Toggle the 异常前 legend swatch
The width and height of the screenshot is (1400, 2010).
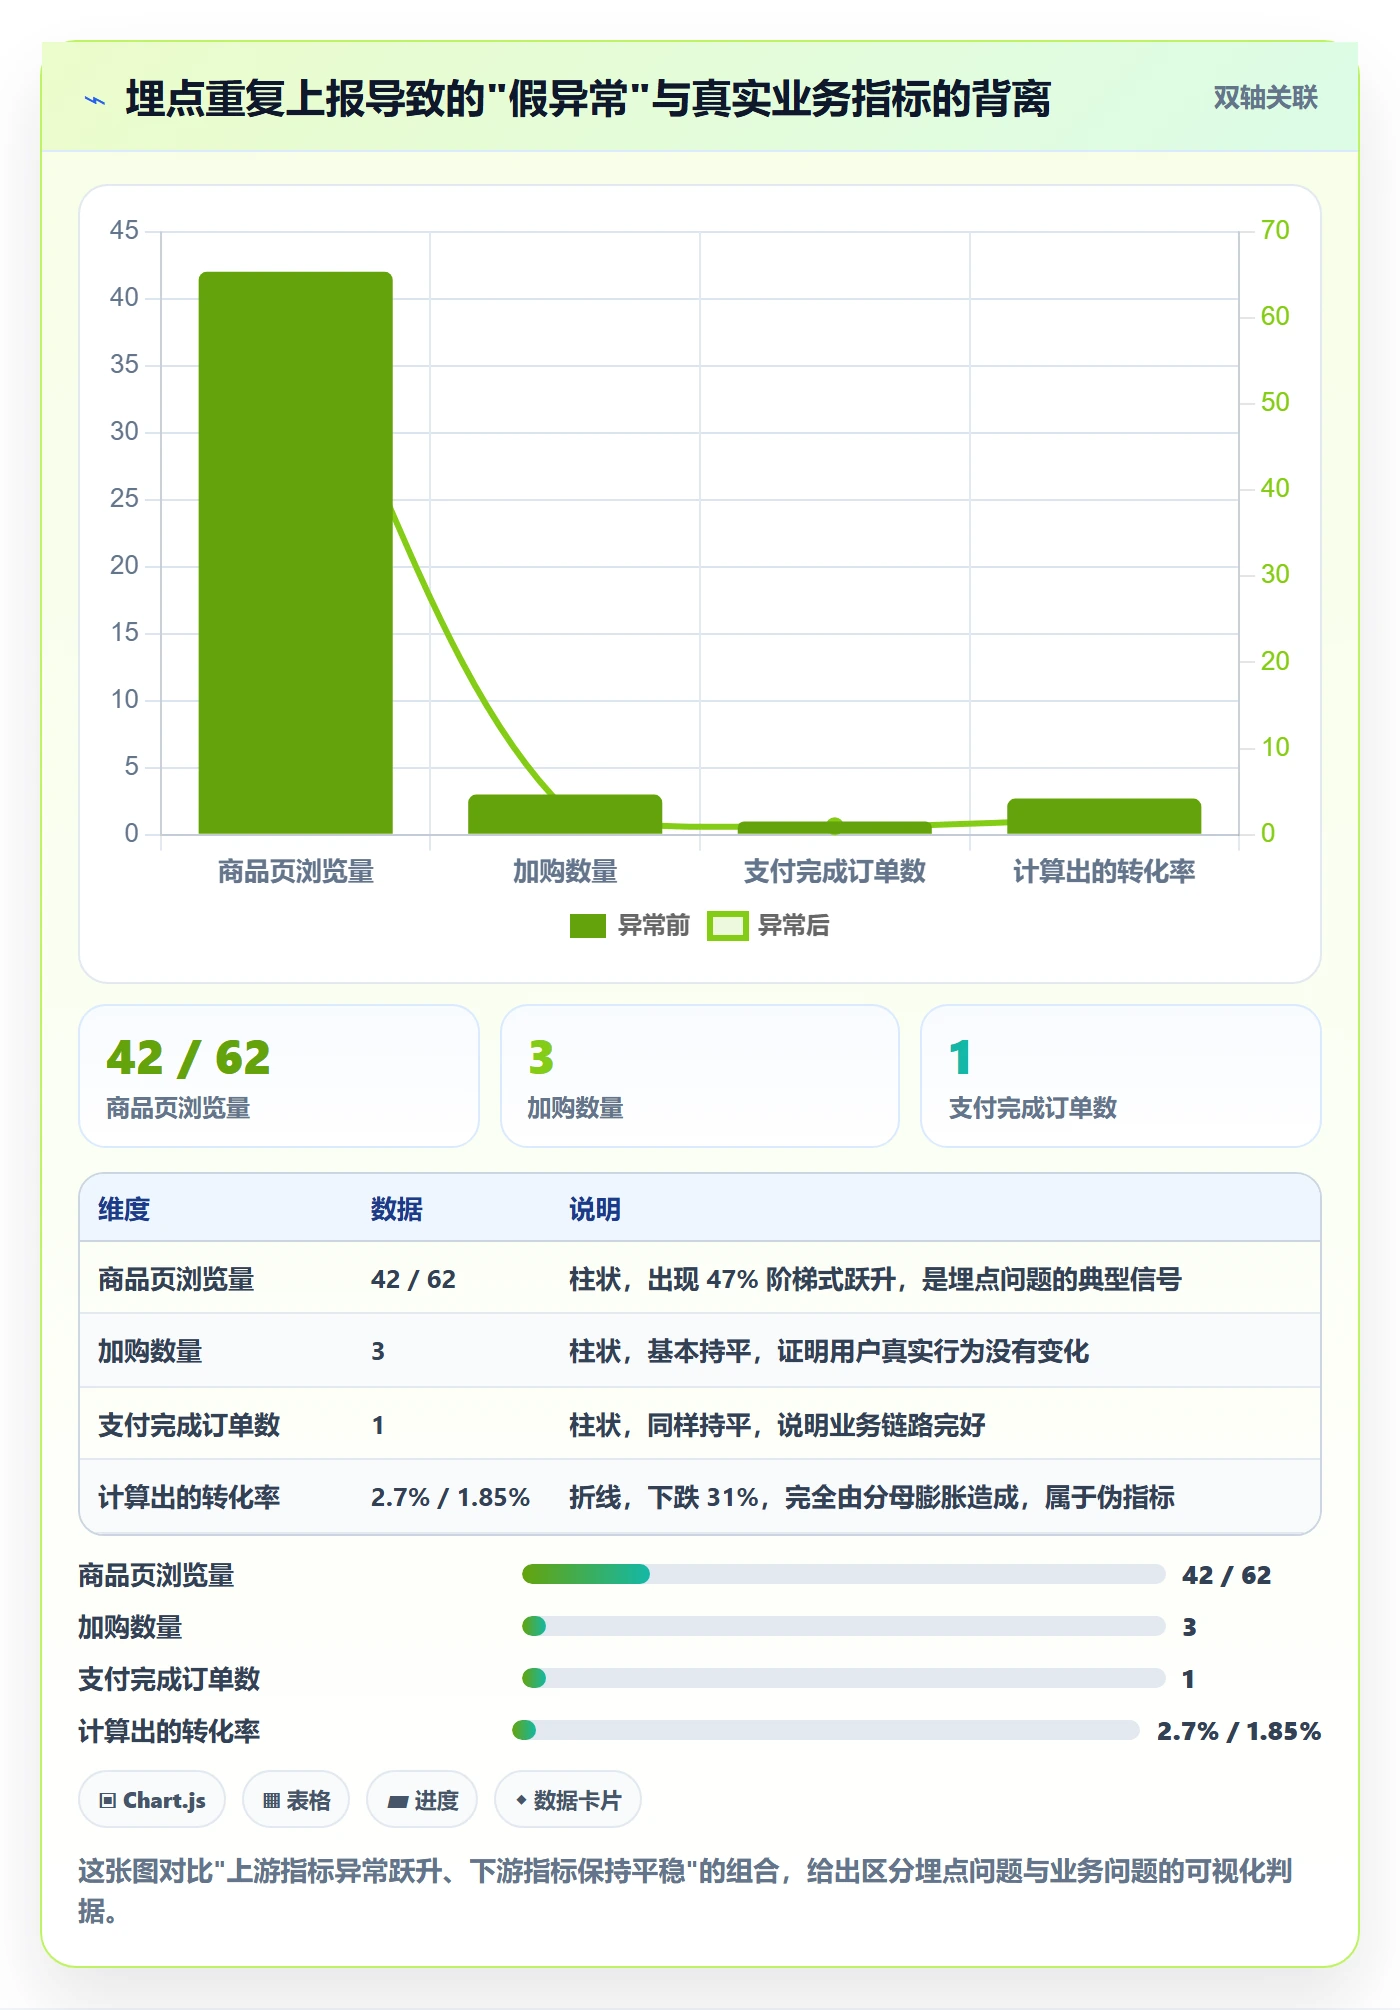click(x=588, y=926)
